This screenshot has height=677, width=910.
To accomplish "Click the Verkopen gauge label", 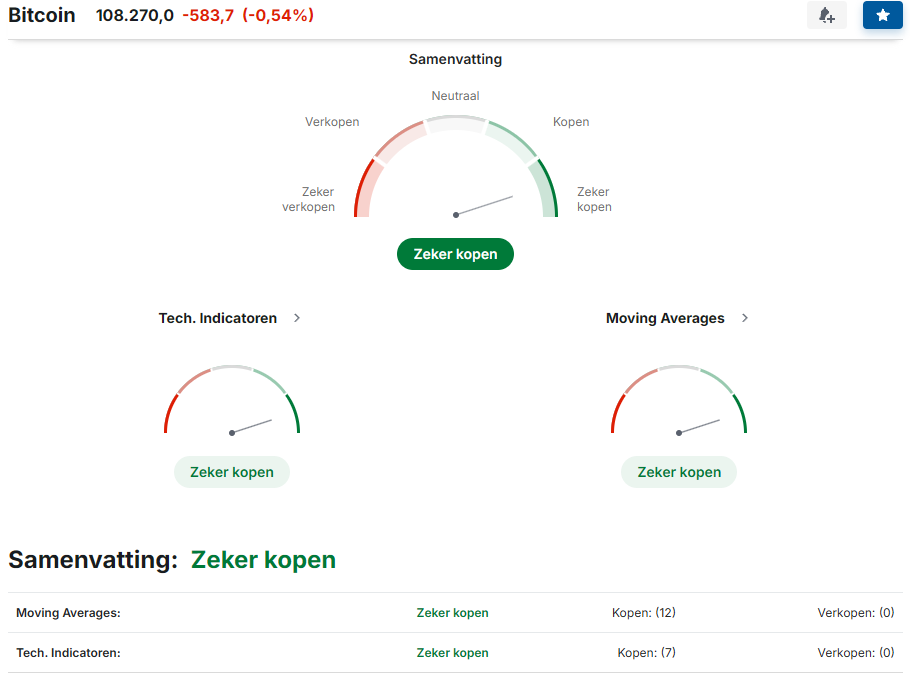I will (333, 122).
